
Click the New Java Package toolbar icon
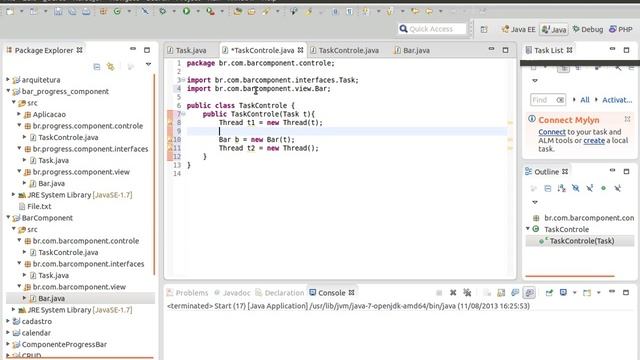tap(103, 12)
